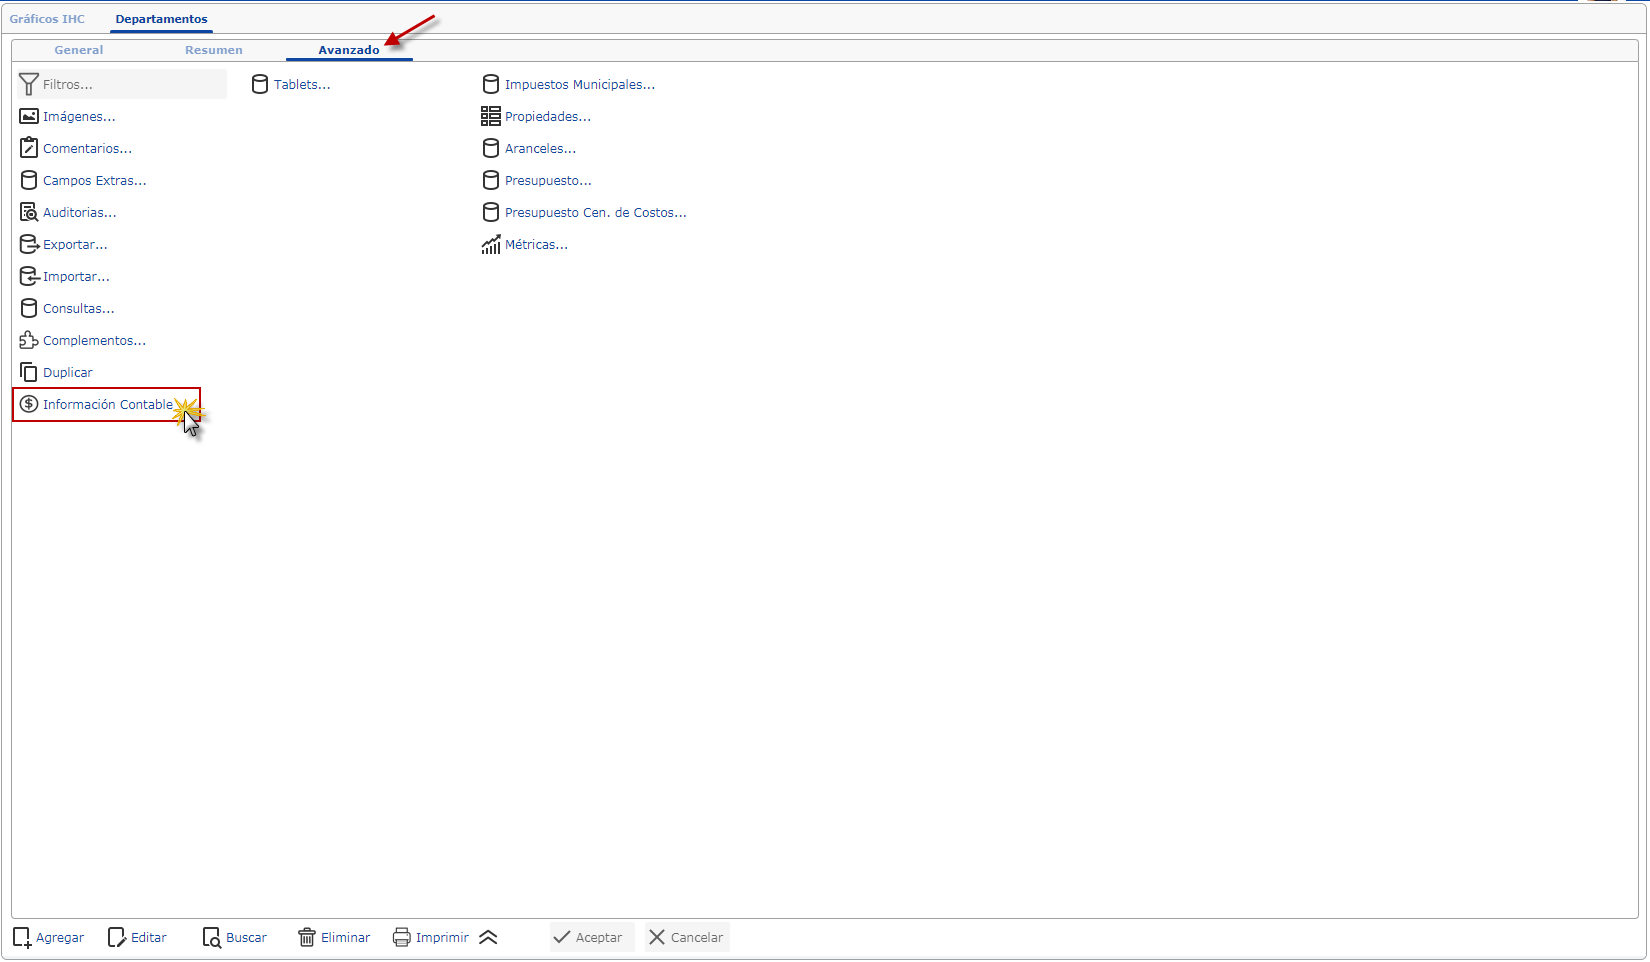Confirm with the Aceptar button
The width and height of the screenshot is (1650, 962).
(592, 938)
